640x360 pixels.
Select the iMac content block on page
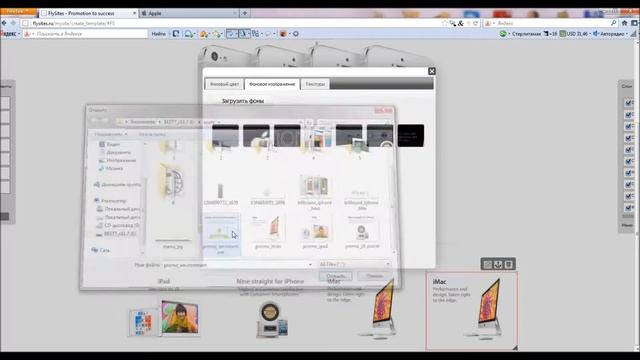(471, 311)
